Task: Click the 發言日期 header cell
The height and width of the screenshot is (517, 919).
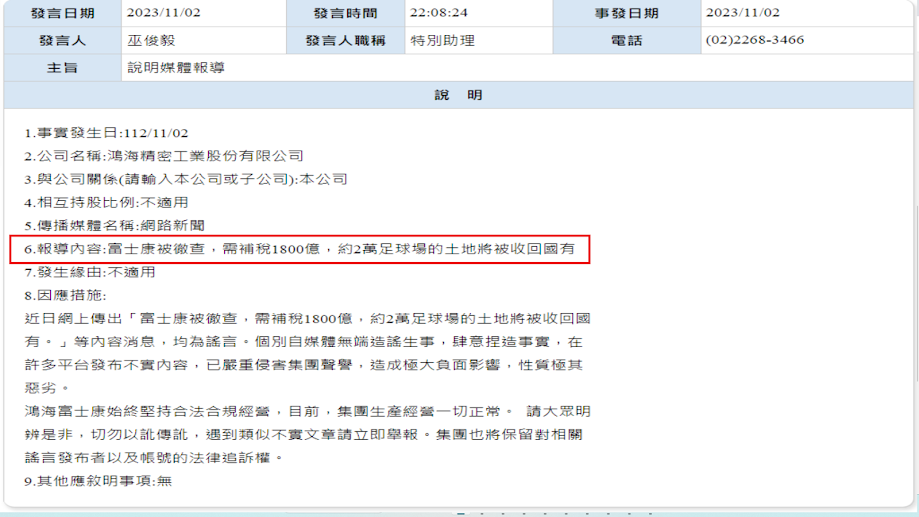Action: coord(63,13)
